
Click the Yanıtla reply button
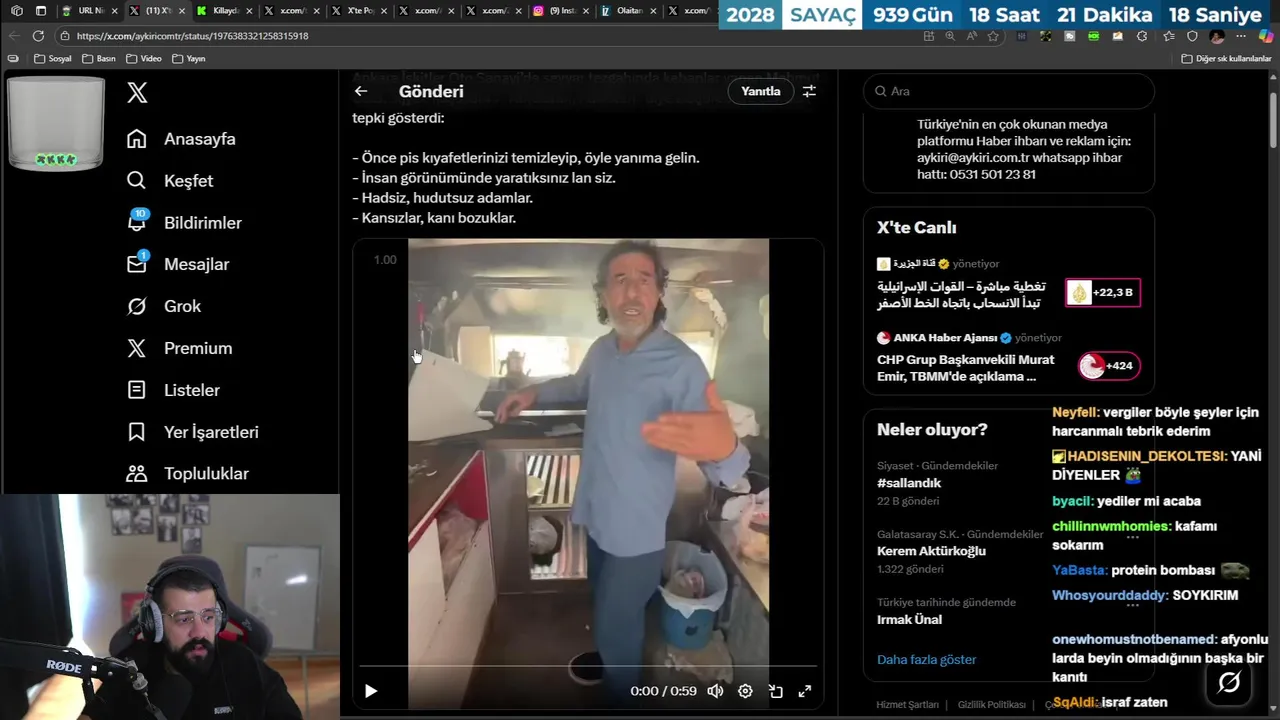click(760, 91)
